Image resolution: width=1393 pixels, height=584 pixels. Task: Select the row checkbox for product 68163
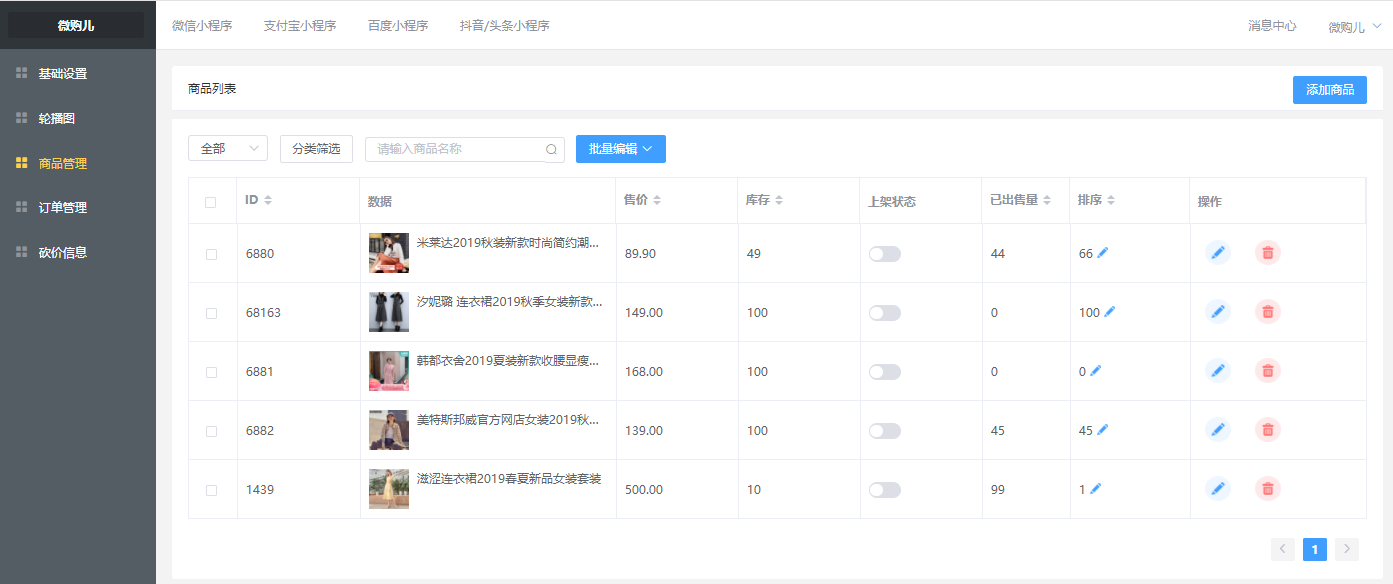tap(211, 313)
